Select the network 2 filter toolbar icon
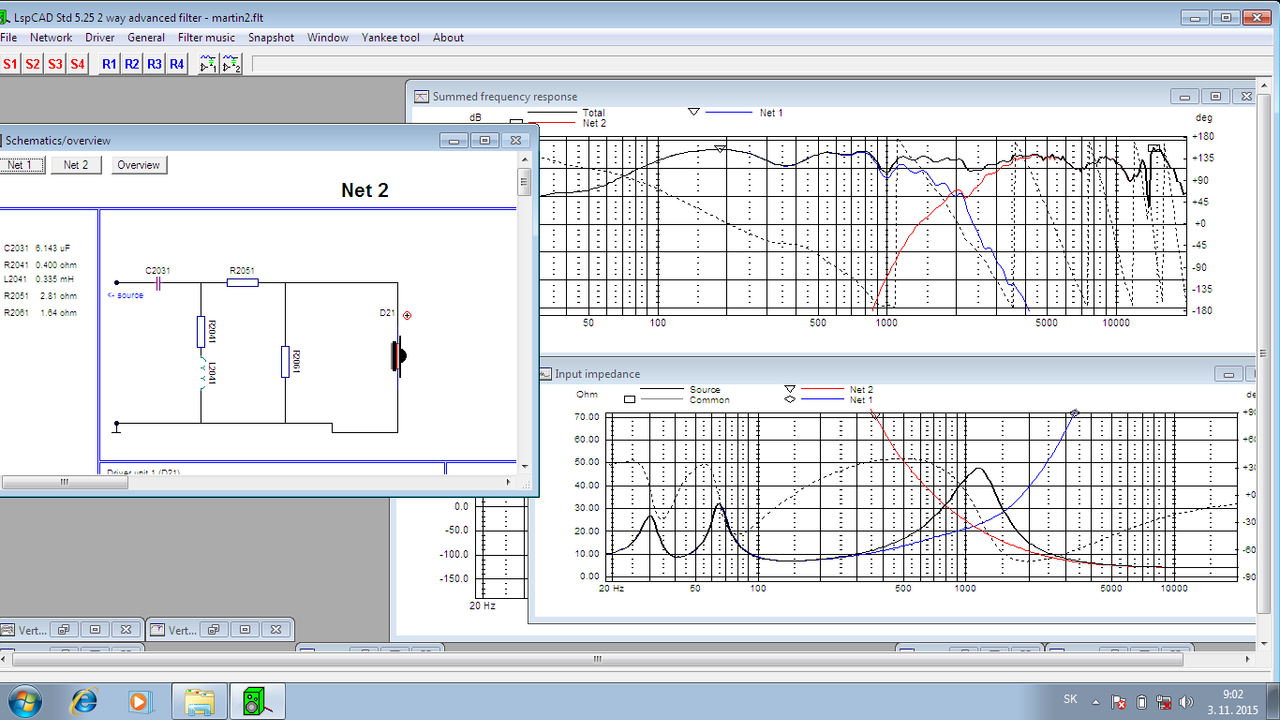1280x720 pixels. click(232, 64)
